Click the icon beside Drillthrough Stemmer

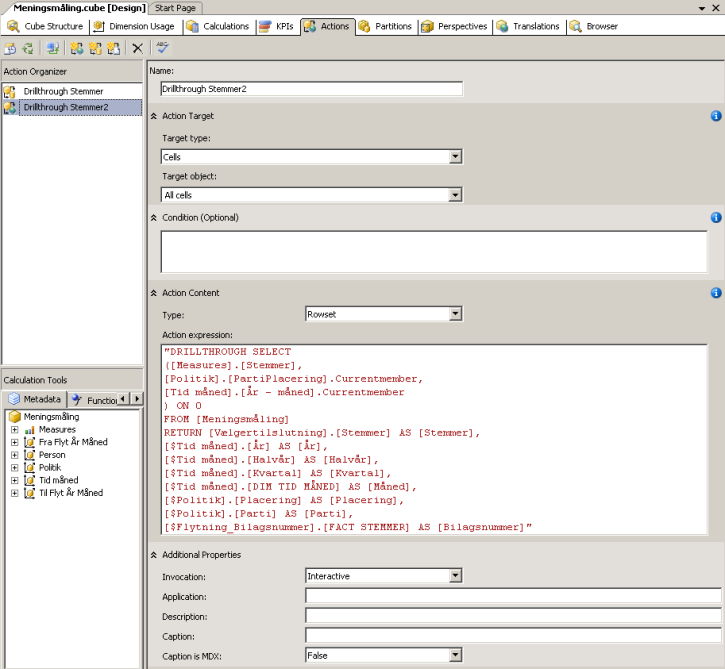click(10, 92)
